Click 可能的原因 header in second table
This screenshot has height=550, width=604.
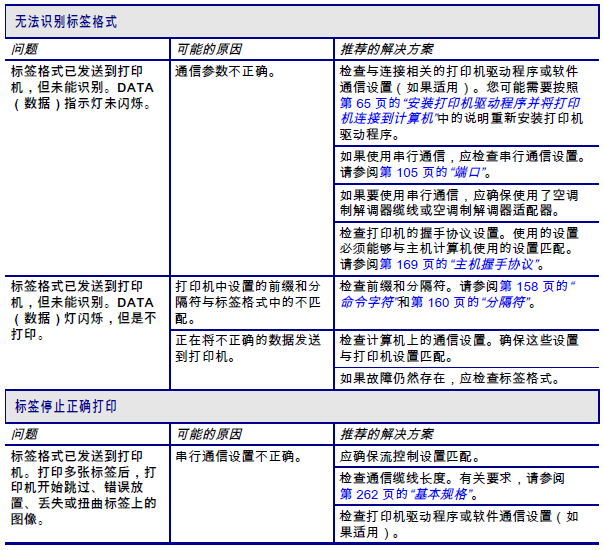[209, 434]
